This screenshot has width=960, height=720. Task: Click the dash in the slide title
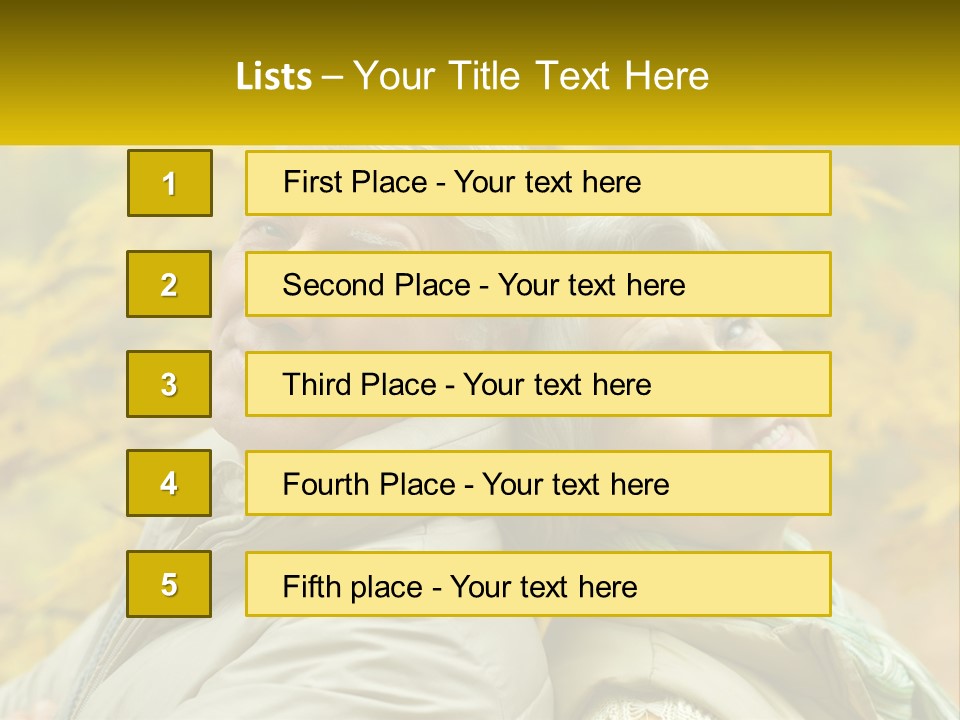[331, 76]
